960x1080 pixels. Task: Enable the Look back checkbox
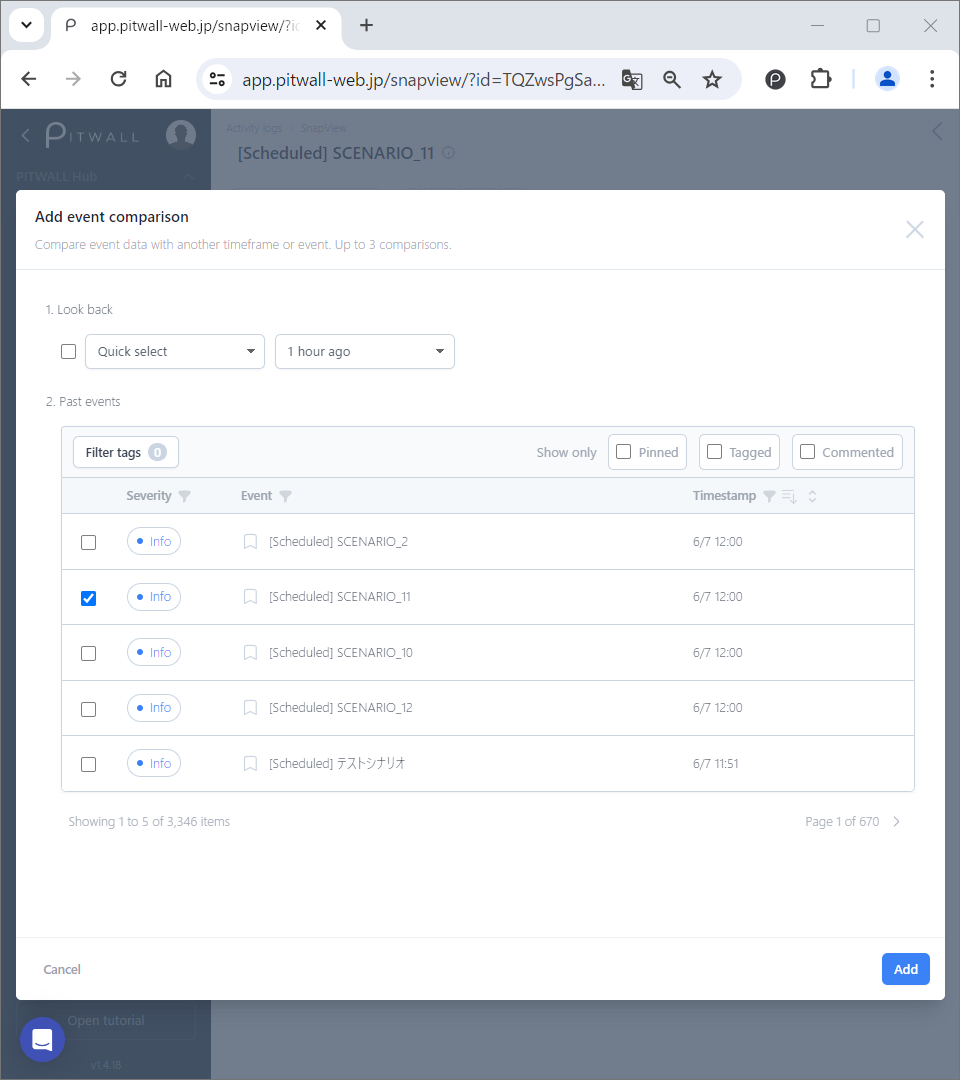click(x=68, y=352)
